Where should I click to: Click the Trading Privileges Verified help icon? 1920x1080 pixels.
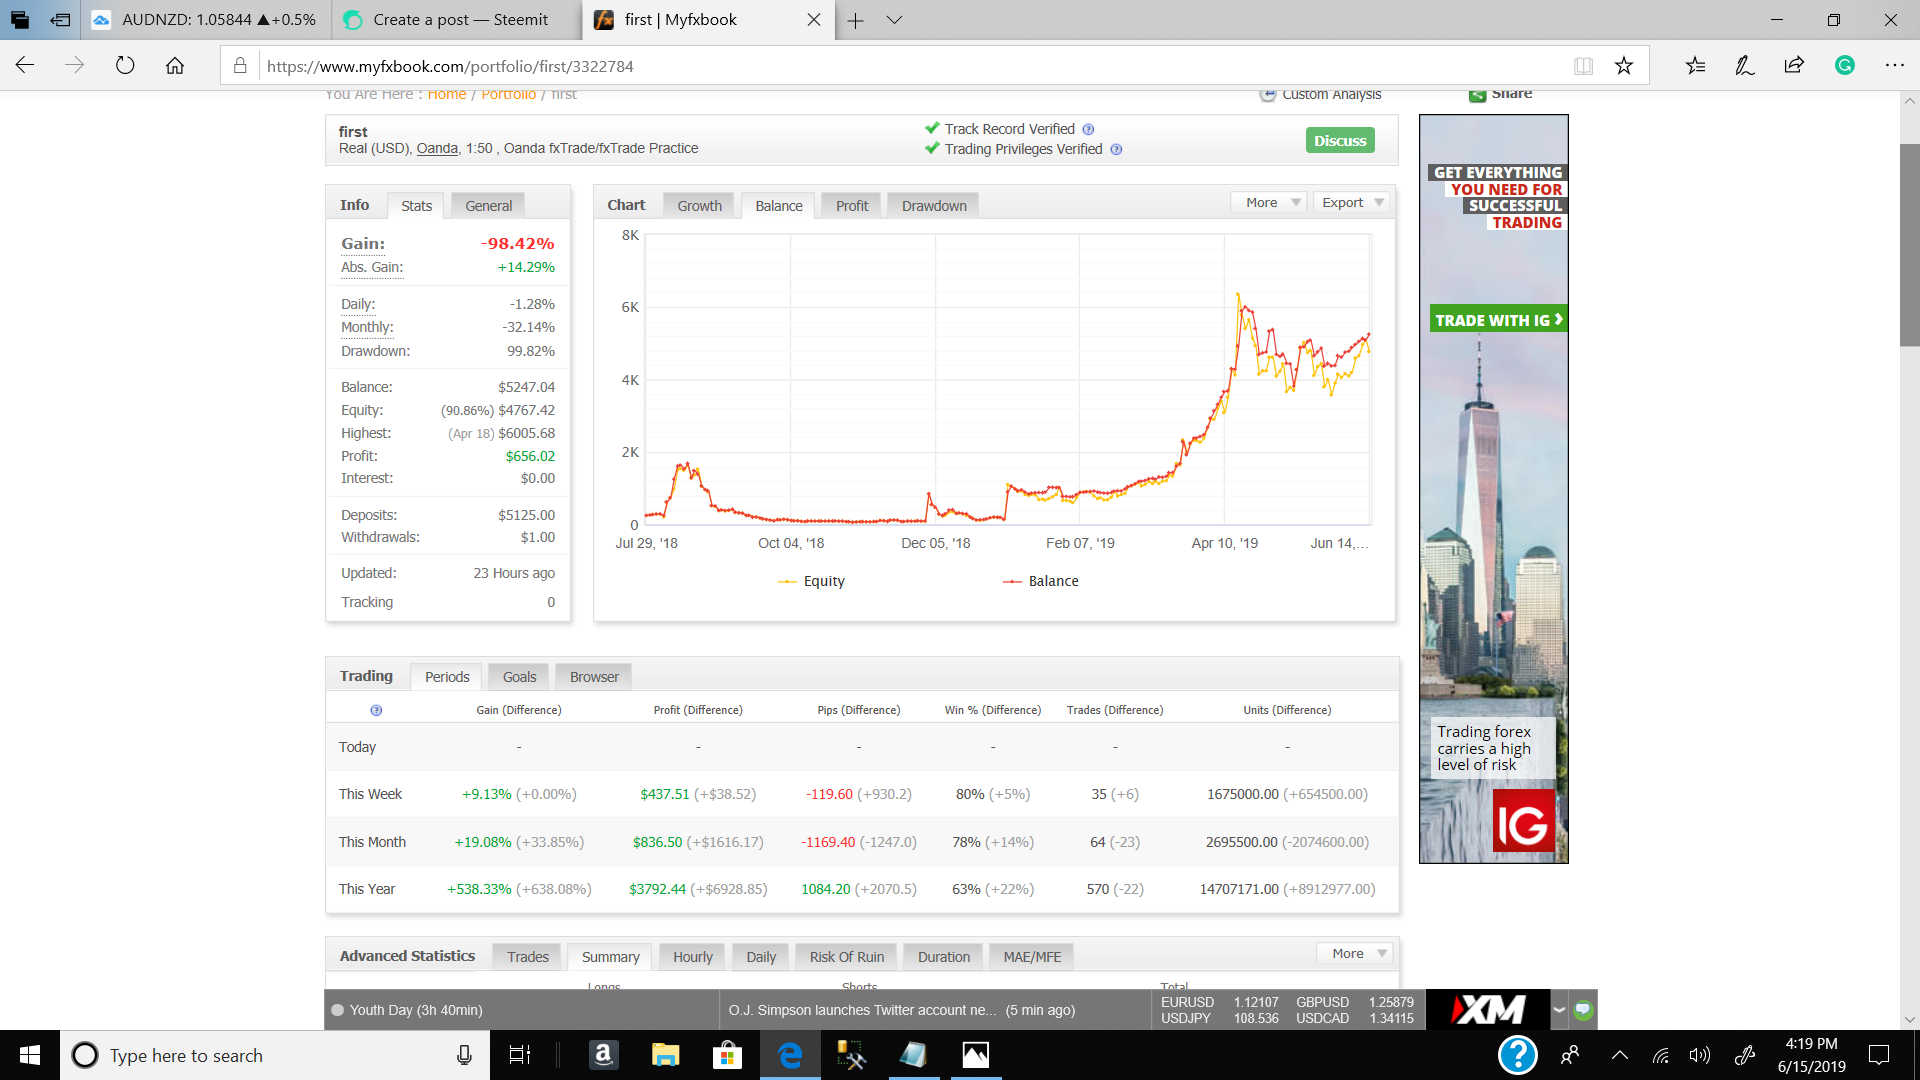[x=1116, y=149]
